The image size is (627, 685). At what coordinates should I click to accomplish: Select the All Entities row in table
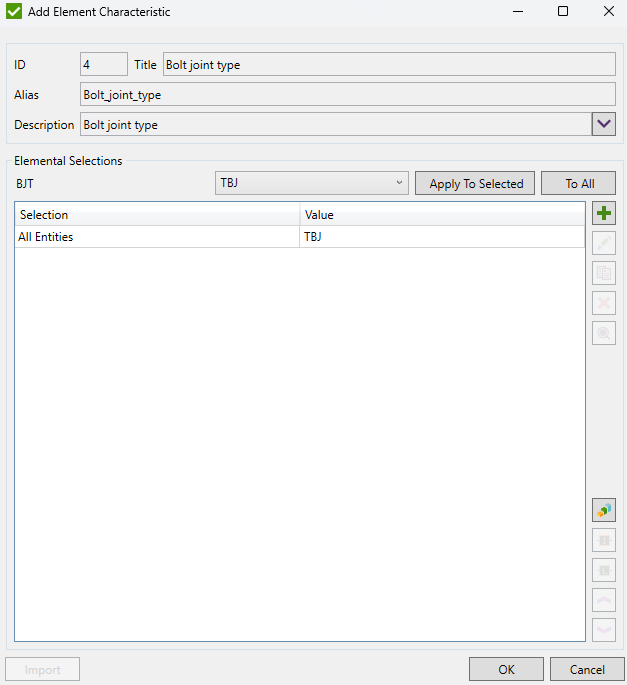click(158, 237)
